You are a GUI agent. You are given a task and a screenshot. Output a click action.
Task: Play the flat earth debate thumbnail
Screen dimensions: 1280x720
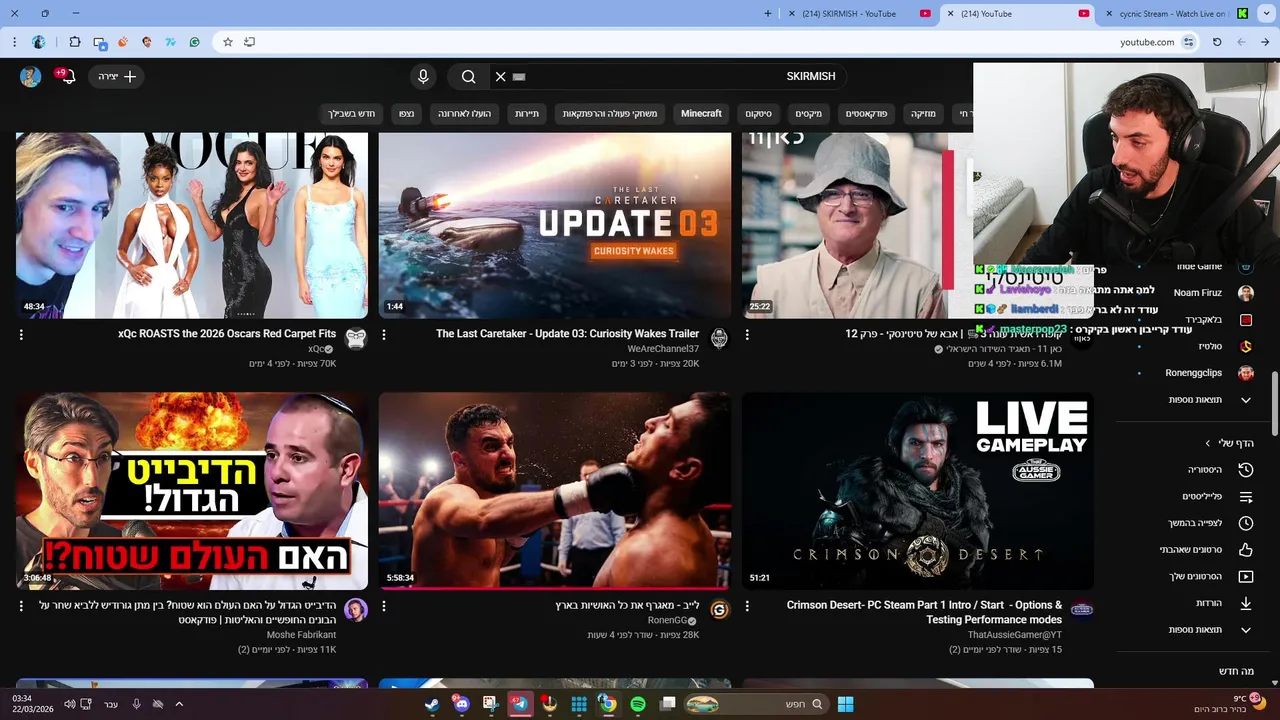tap(191, 490)
